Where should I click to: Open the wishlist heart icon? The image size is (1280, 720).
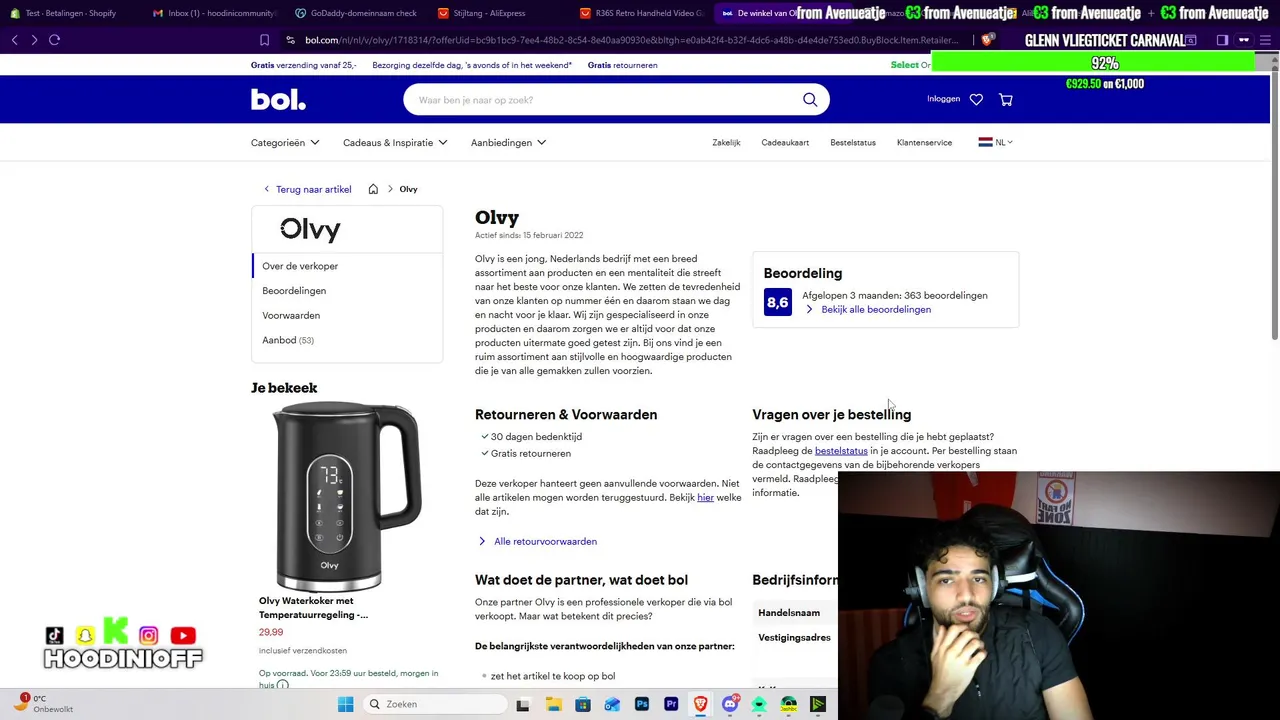(976, 99)
